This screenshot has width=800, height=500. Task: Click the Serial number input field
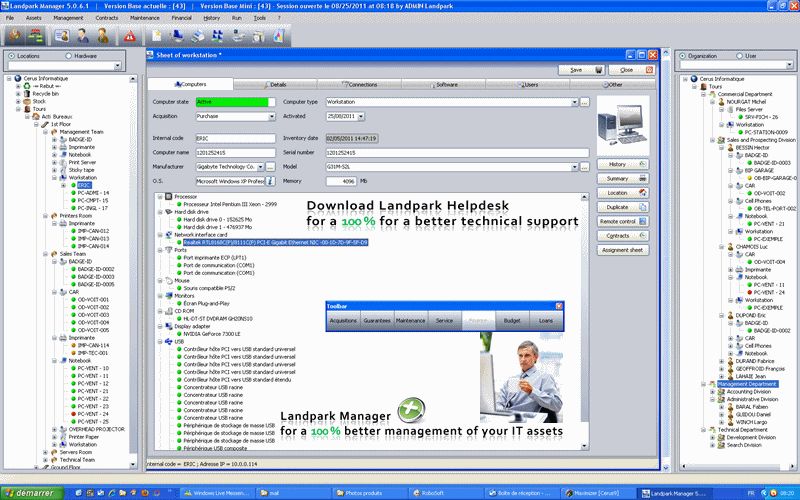click(x=457, y=153)
